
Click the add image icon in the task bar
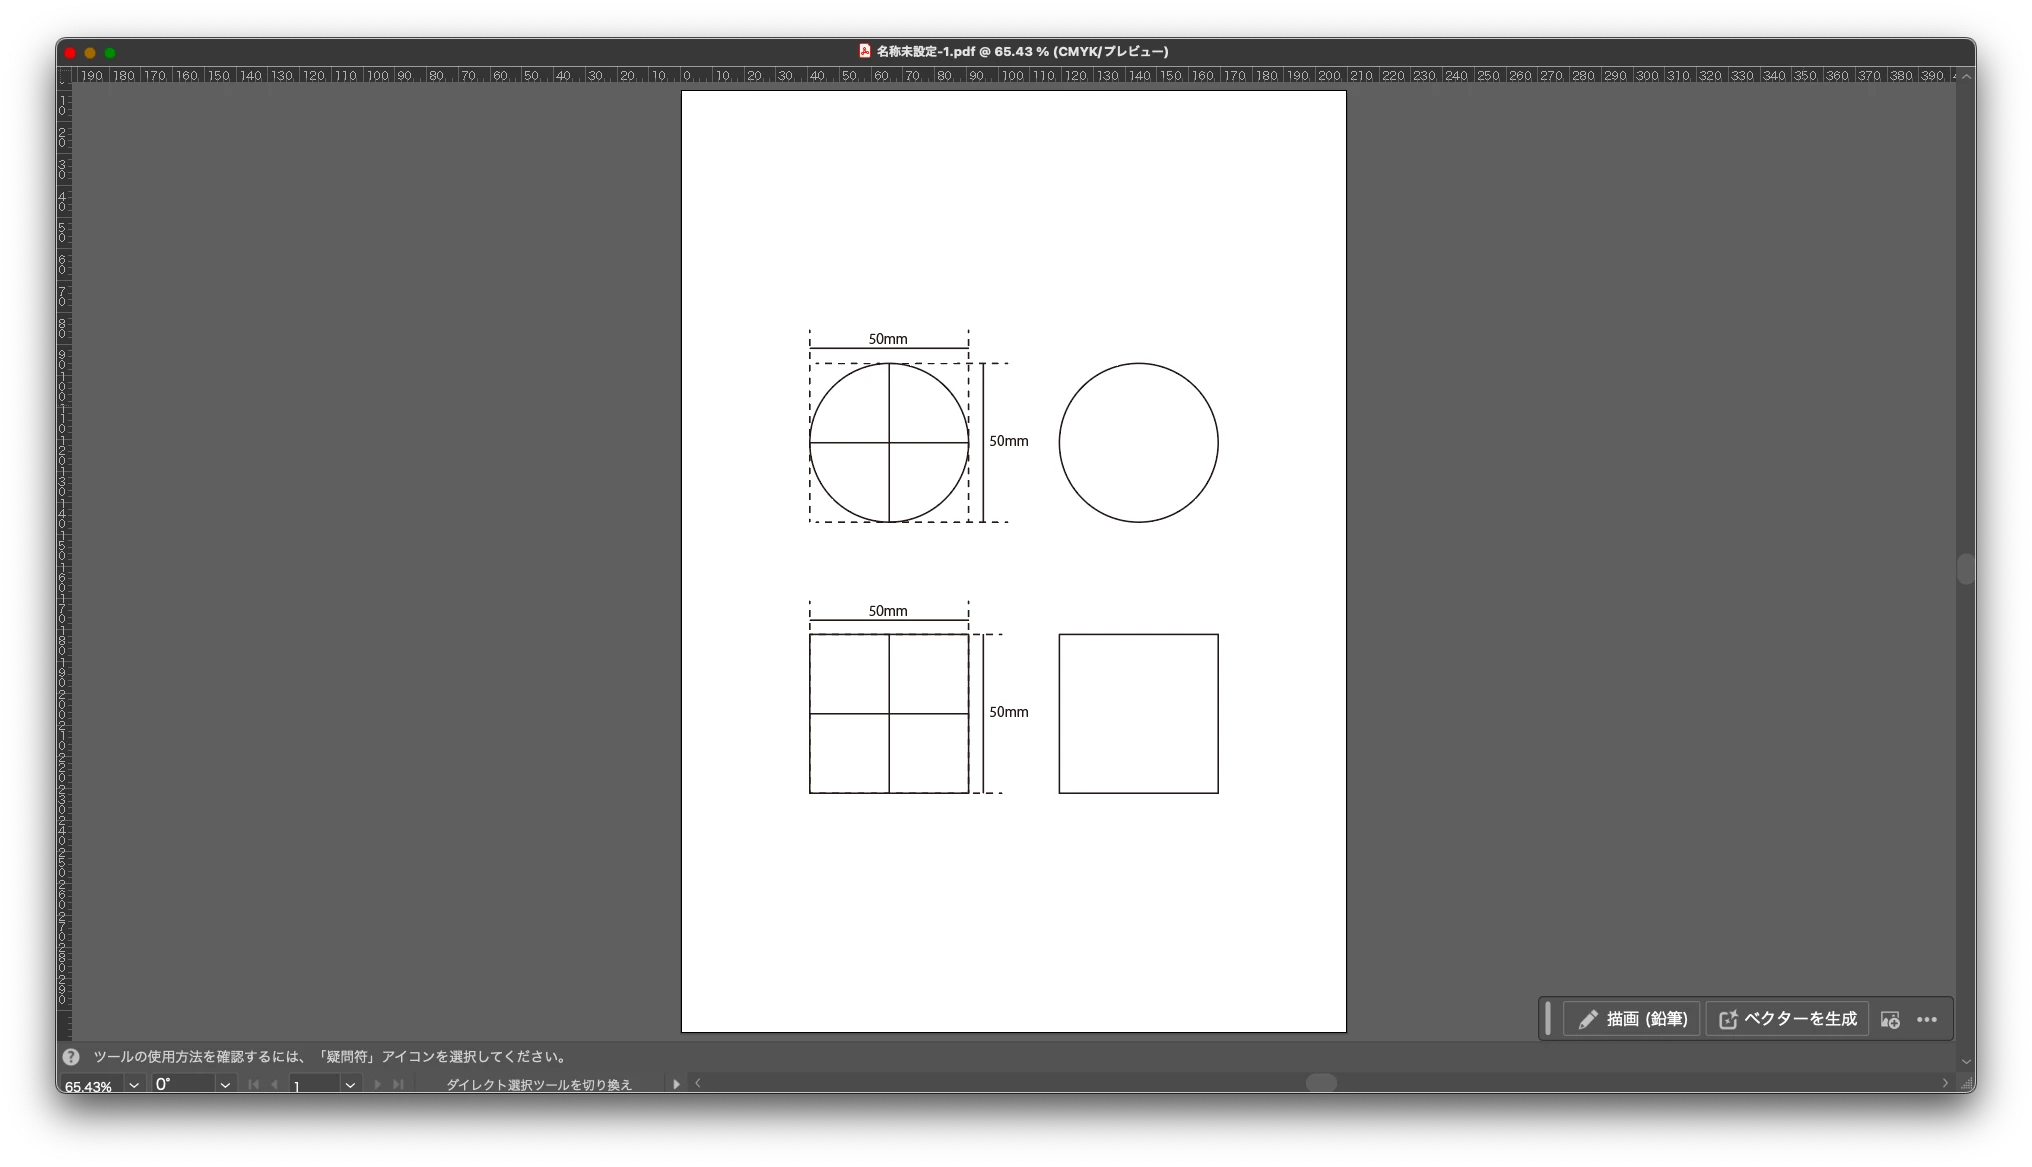click(x=1890, y=1020)
